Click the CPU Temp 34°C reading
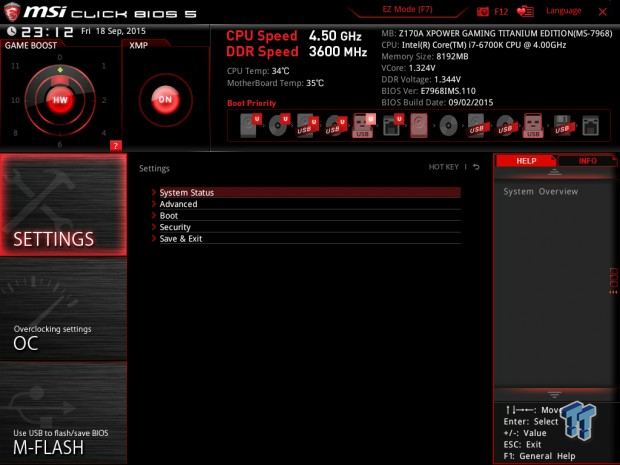 click(x=258, y=71)
